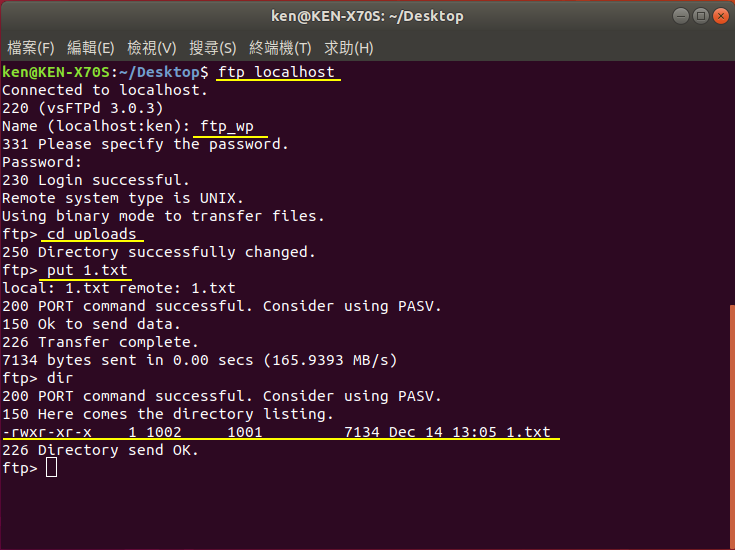Screen dimensions: 735x550
Task: Click the 'put 1.txt' command line
Action: tap(87, 270)
